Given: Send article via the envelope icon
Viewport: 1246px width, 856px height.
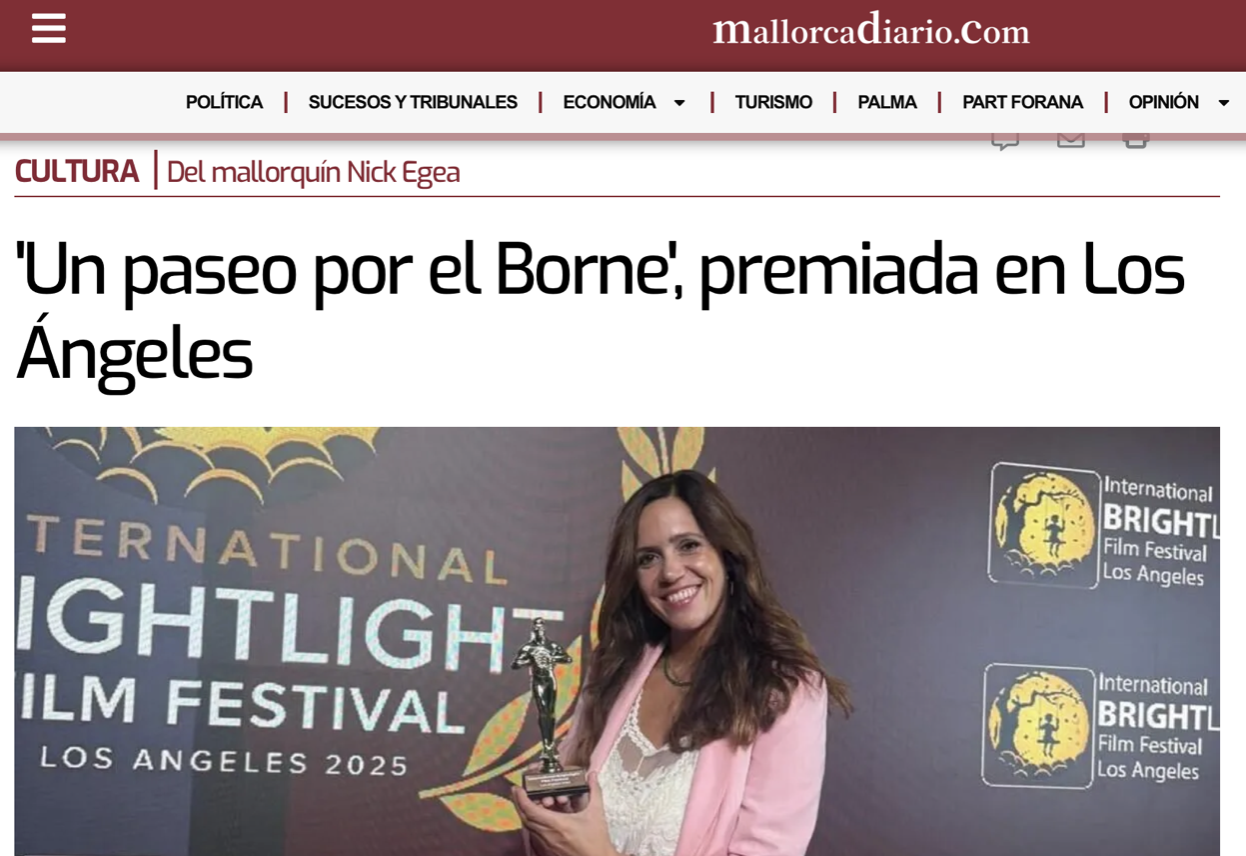Looking at the screenshot, I should 1071,140.
